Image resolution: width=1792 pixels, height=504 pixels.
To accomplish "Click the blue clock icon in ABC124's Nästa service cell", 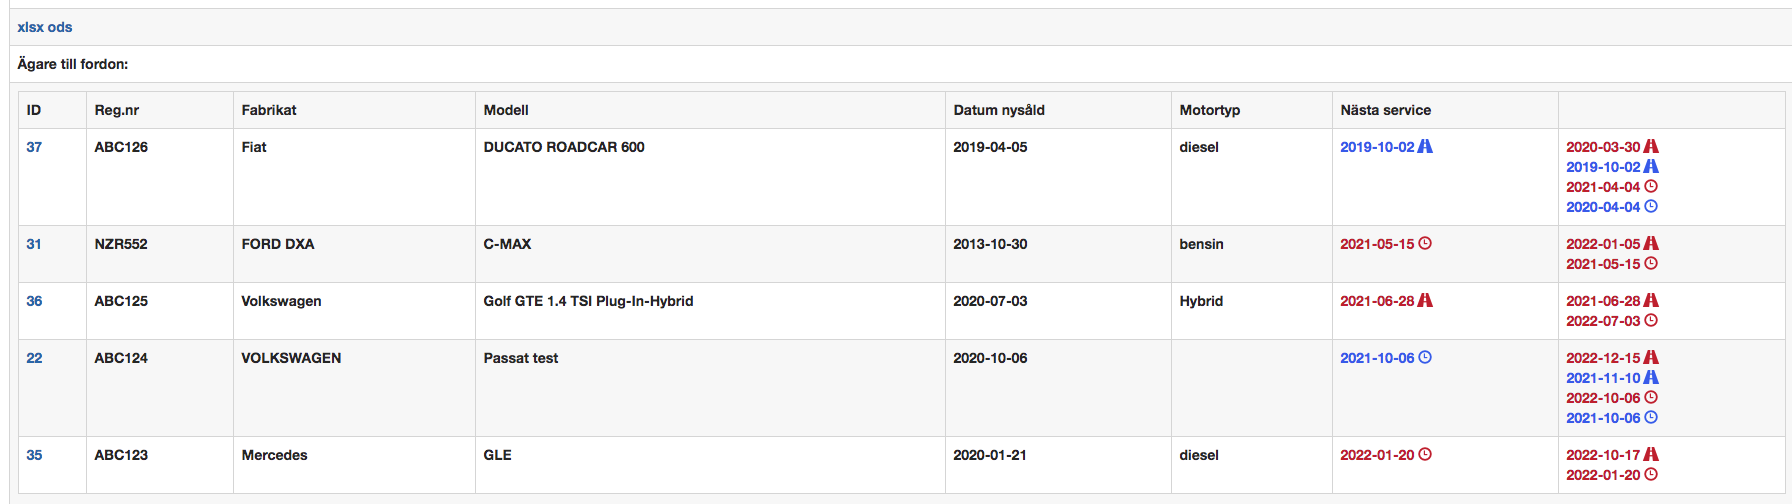I will [x=1425, y=357].
